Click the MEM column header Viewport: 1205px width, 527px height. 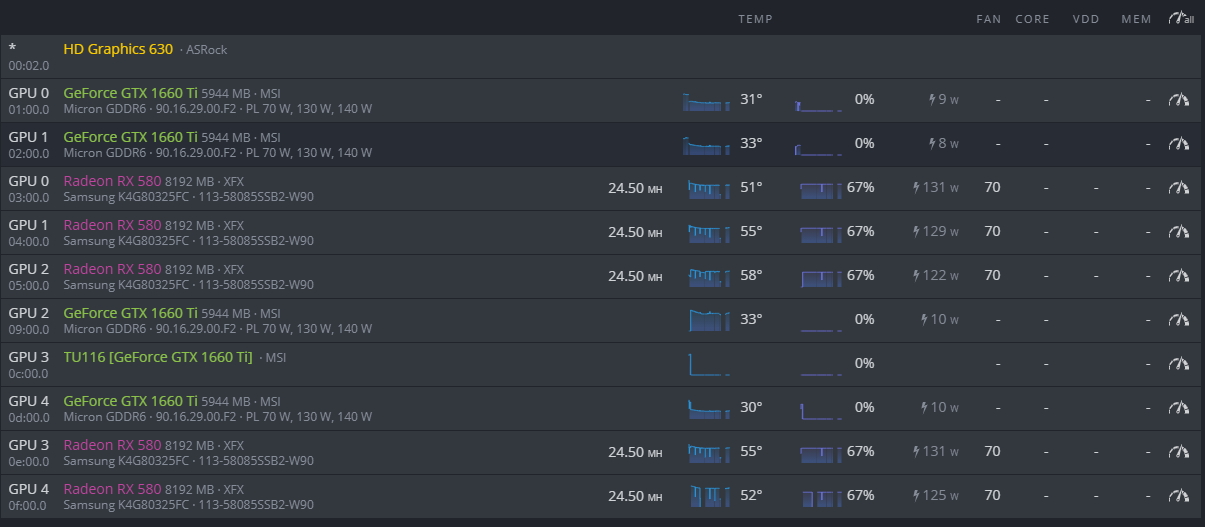1136,19
